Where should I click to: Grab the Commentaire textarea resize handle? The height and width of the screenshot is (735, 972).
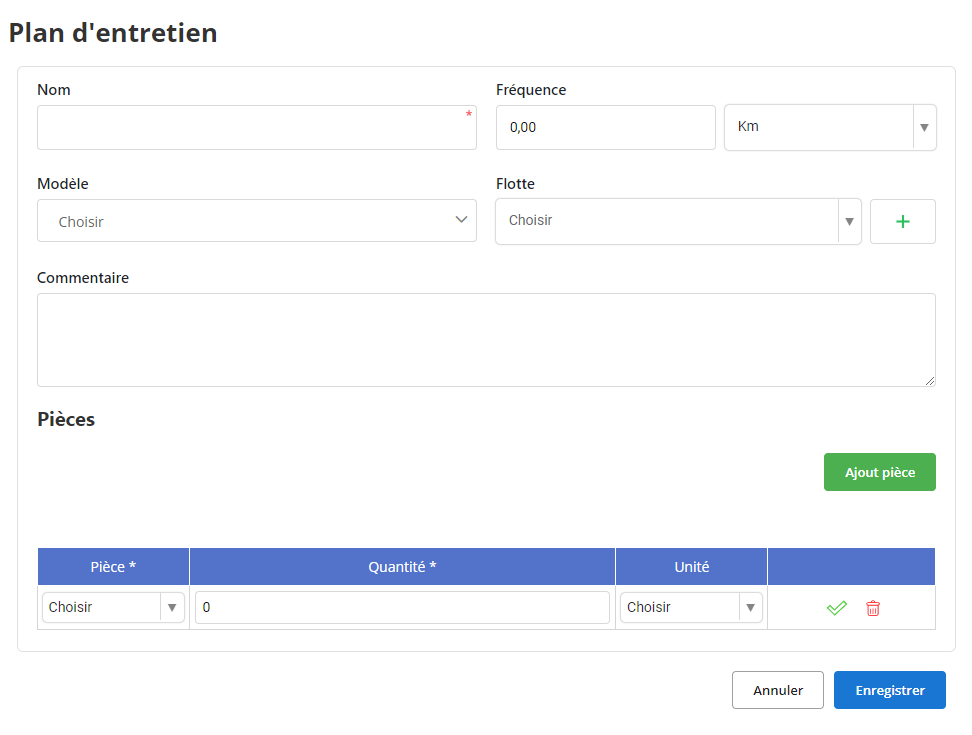[x=930, y=381]
